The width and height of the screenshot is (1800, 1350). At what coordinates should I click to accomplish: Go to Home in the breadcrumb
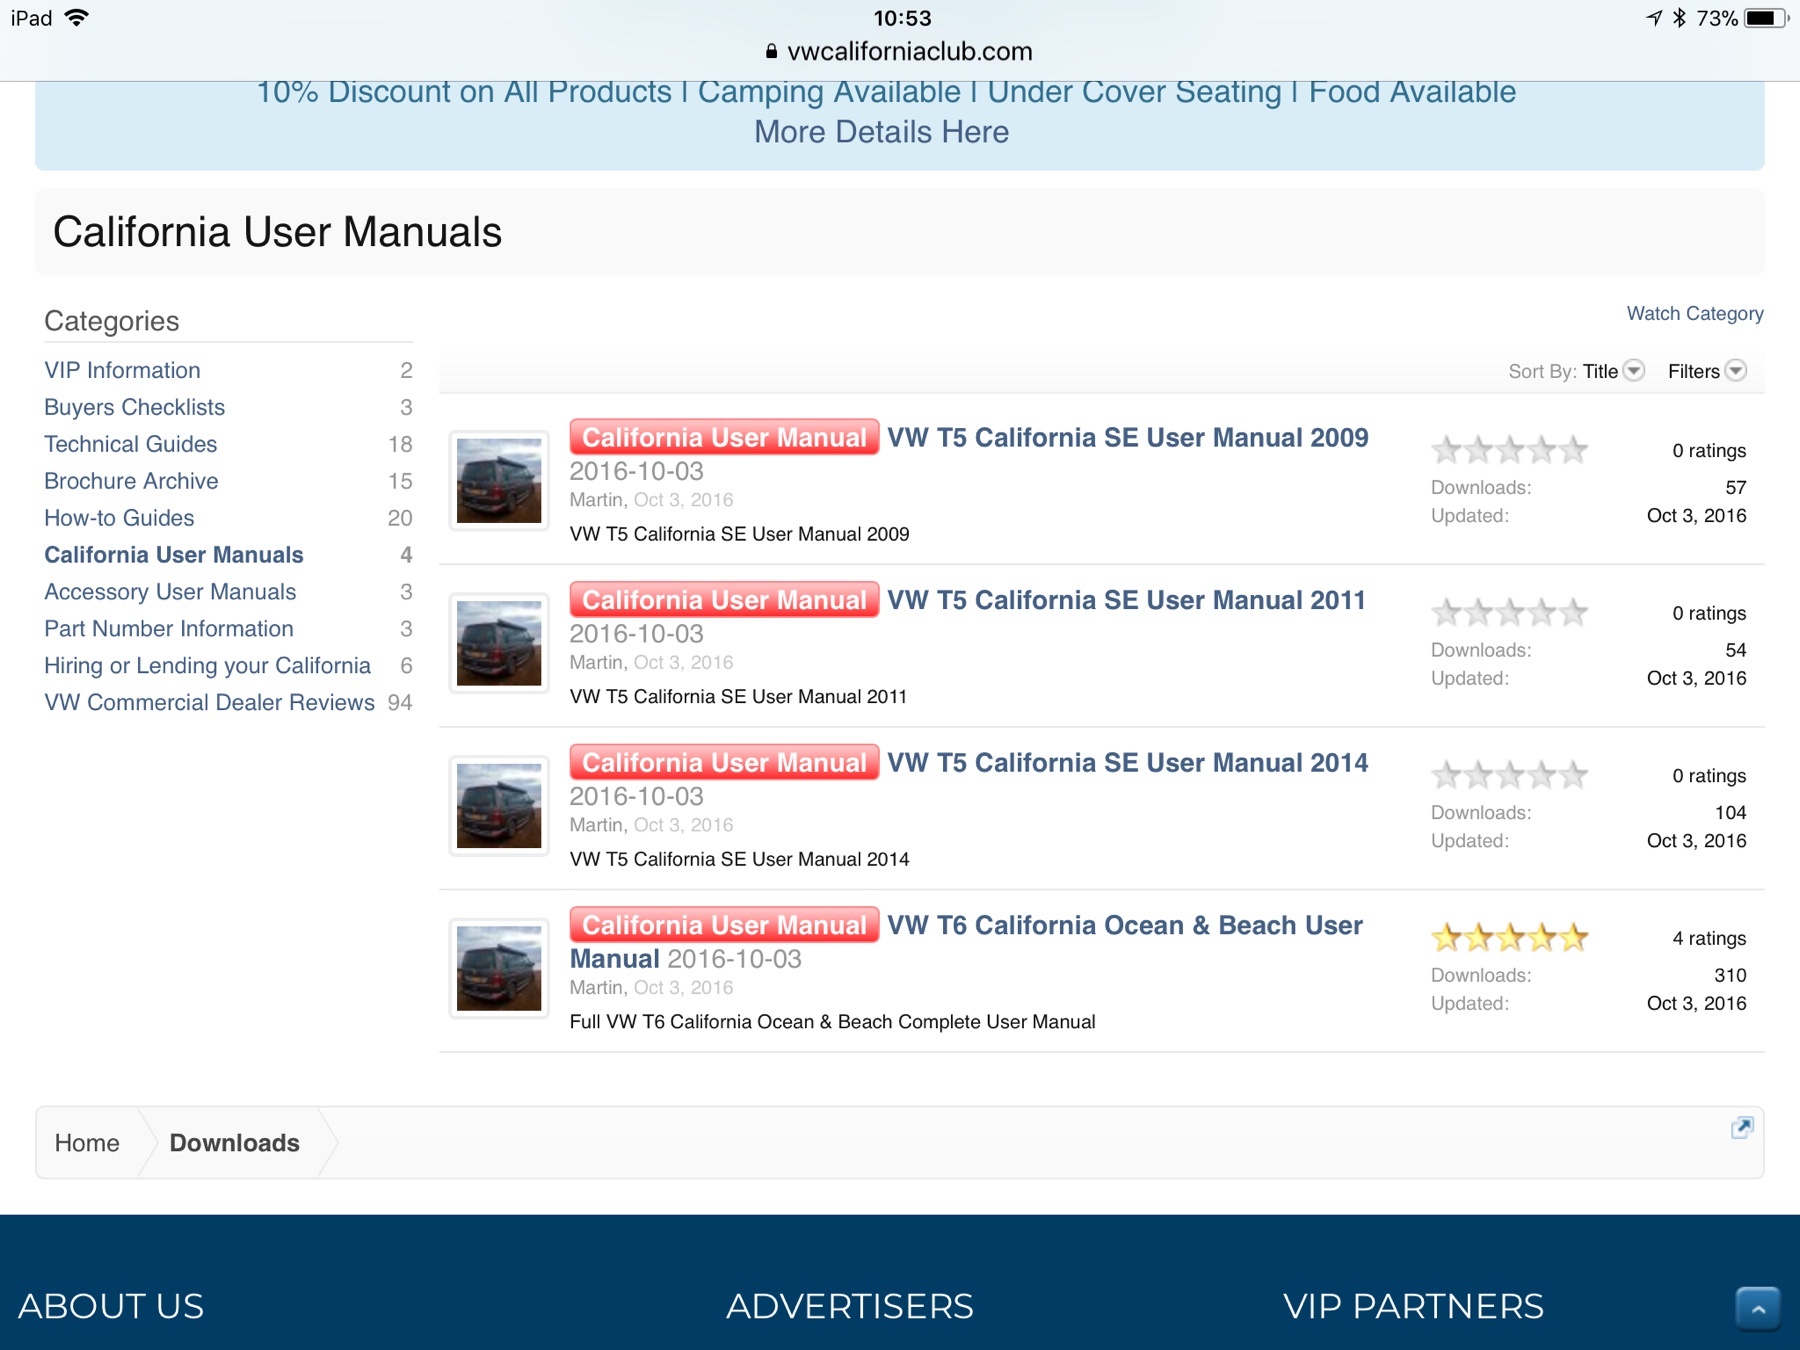click(87, 1143)
